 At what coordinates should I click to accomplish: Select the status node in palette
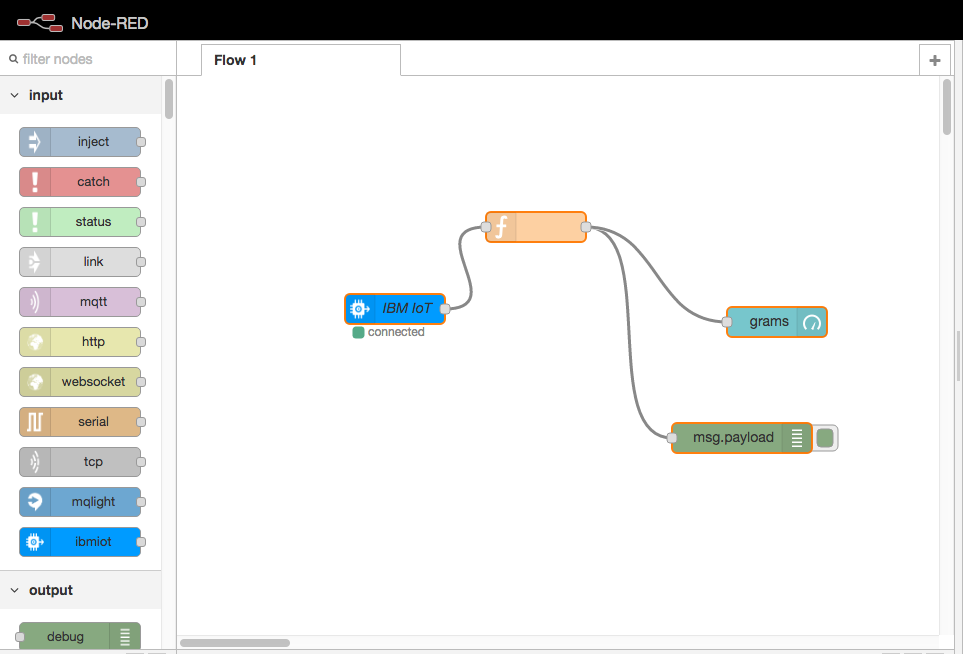pos(80,222)
